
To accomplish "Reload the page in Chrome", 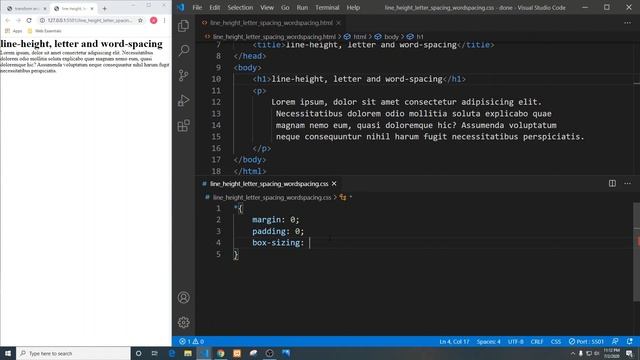I will point(29,20).
